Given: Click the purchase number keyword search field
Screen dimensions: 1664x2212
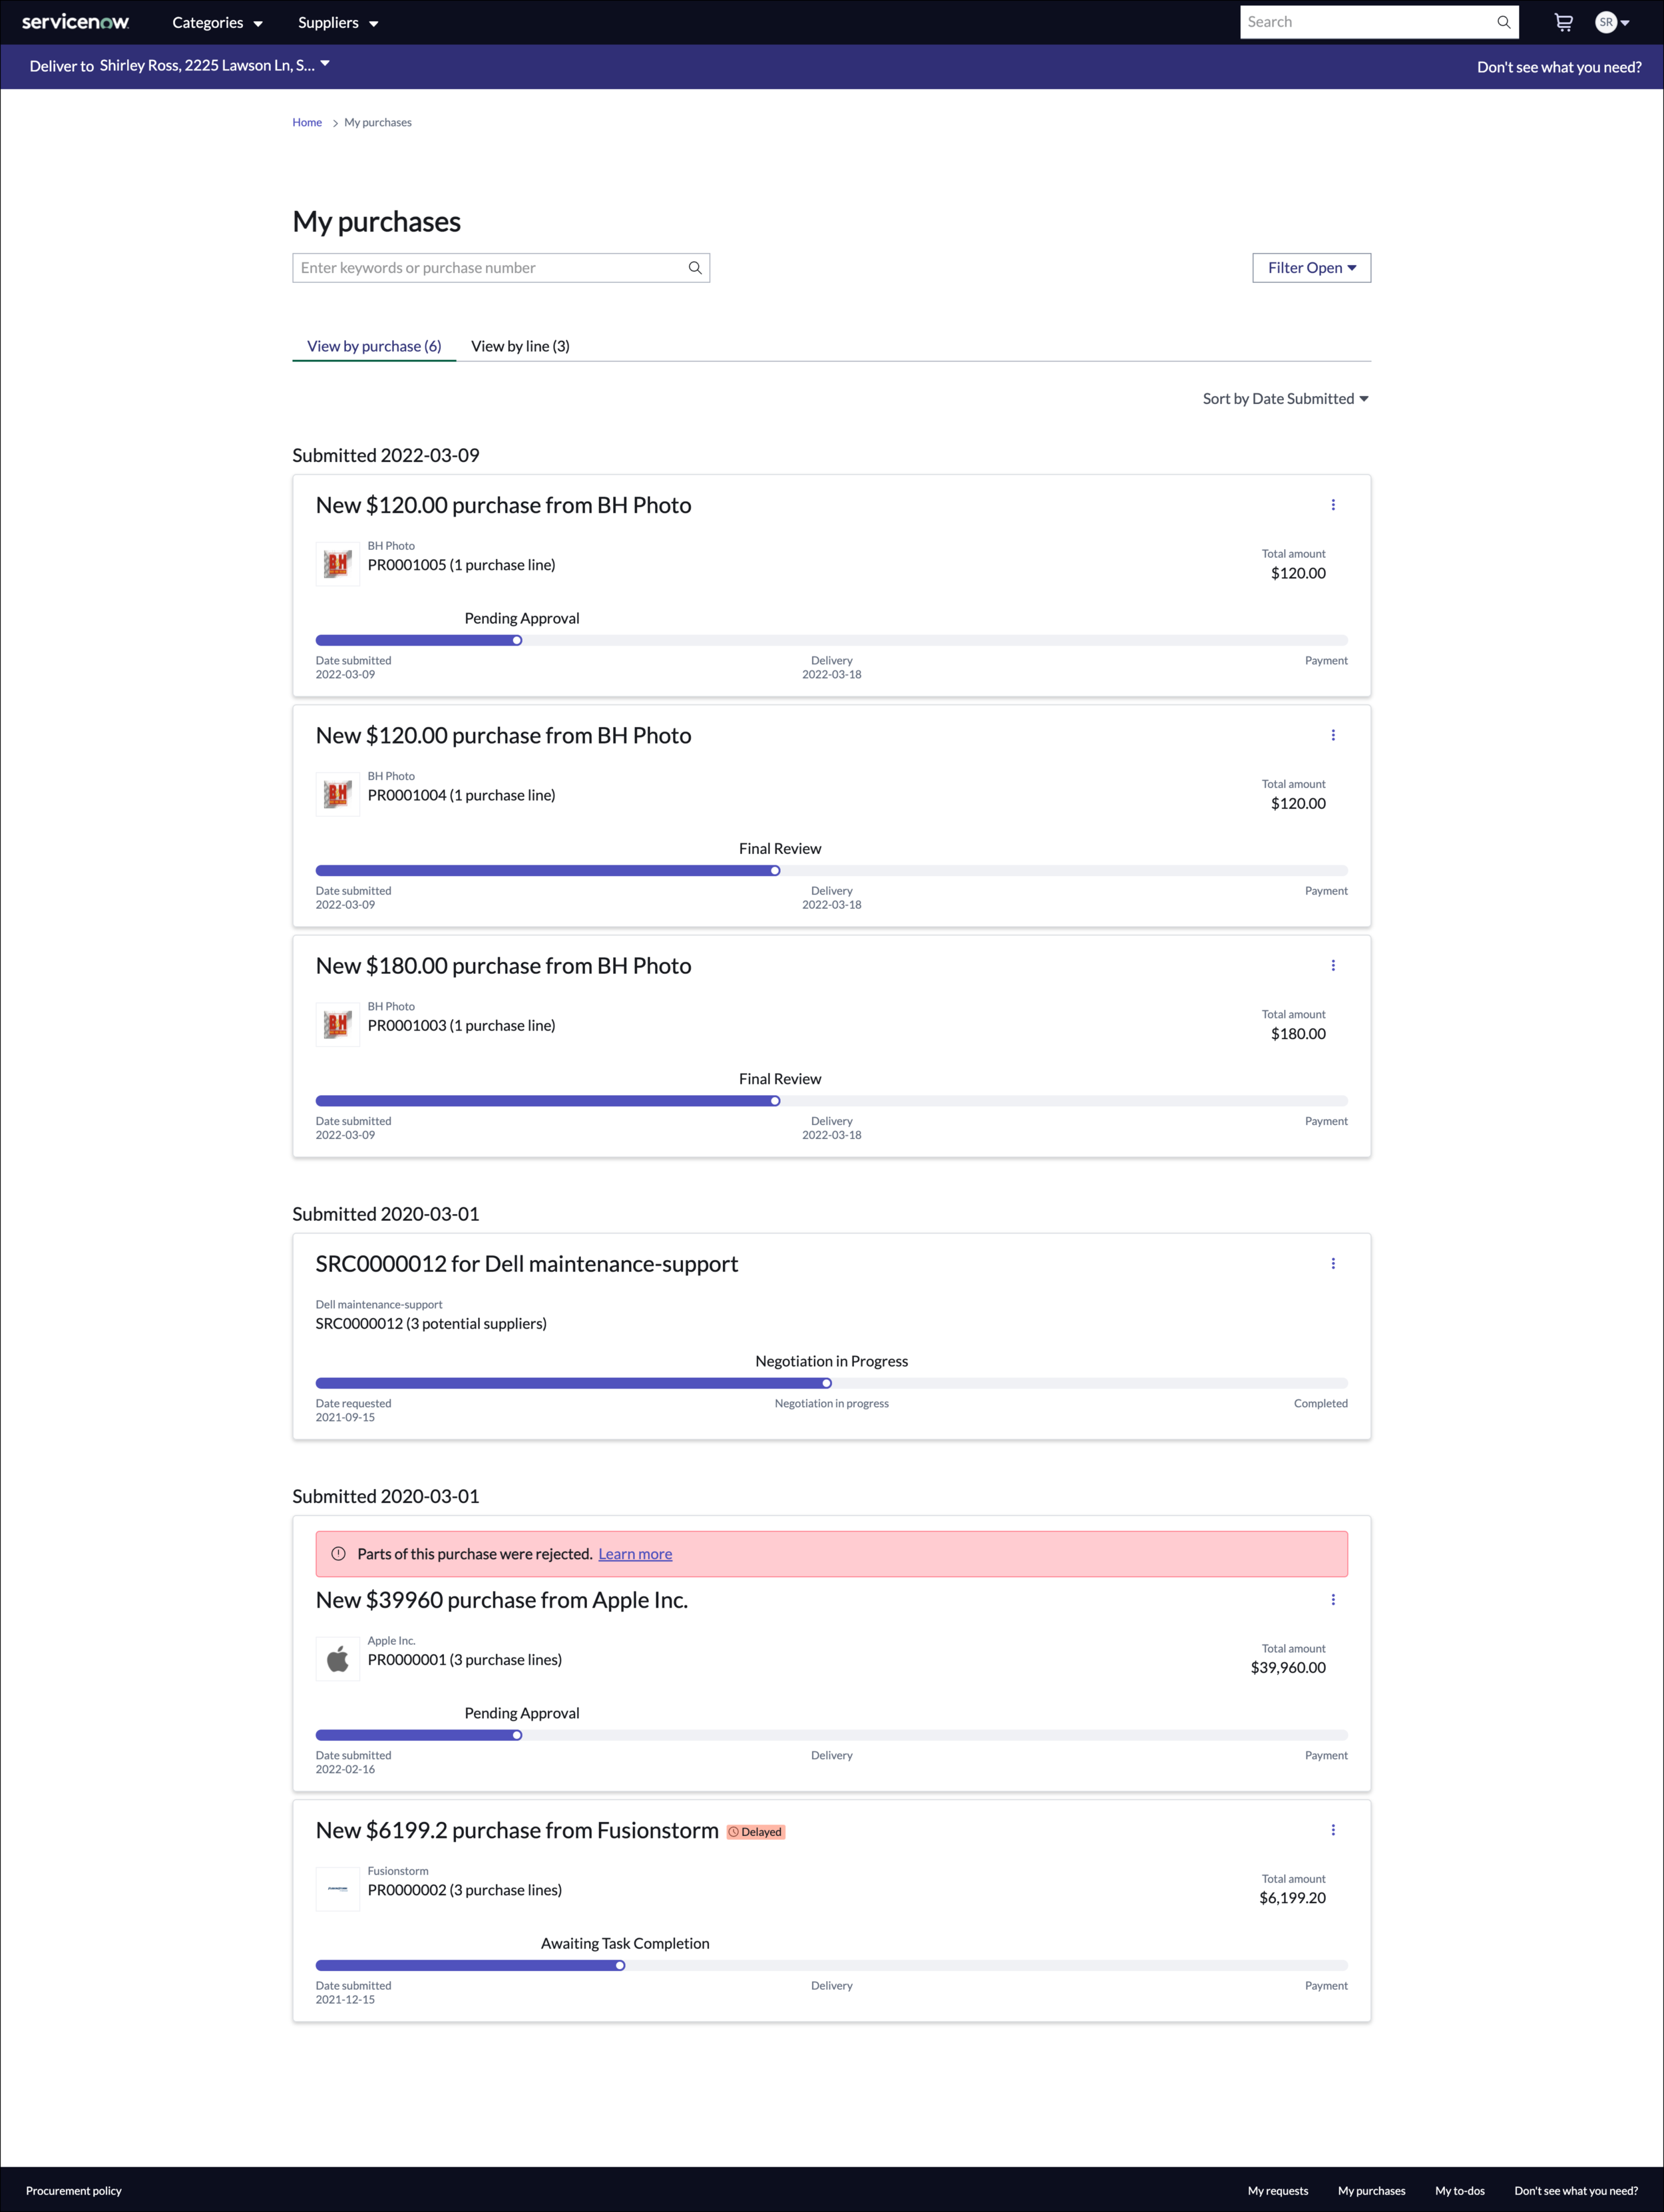Looking at the screenshot, I should pos(490,268).
